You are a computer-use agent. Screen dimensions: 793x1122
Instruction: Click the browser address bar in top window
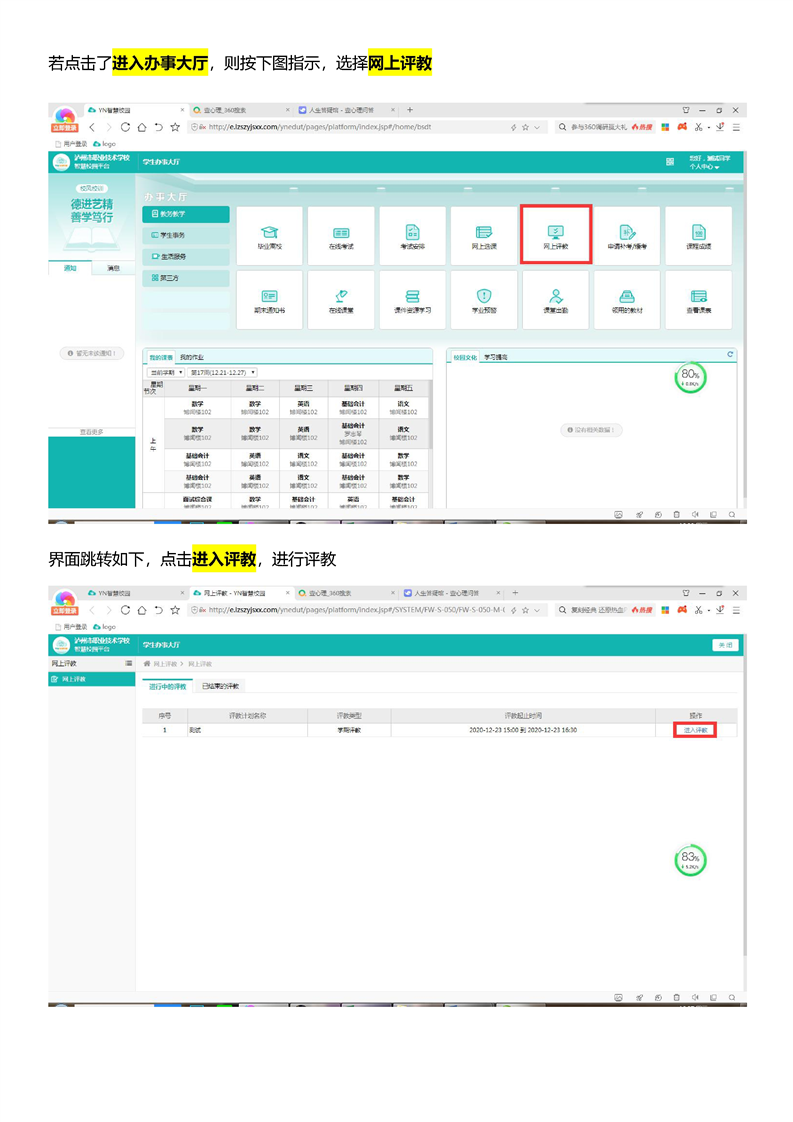click(350, 127)
